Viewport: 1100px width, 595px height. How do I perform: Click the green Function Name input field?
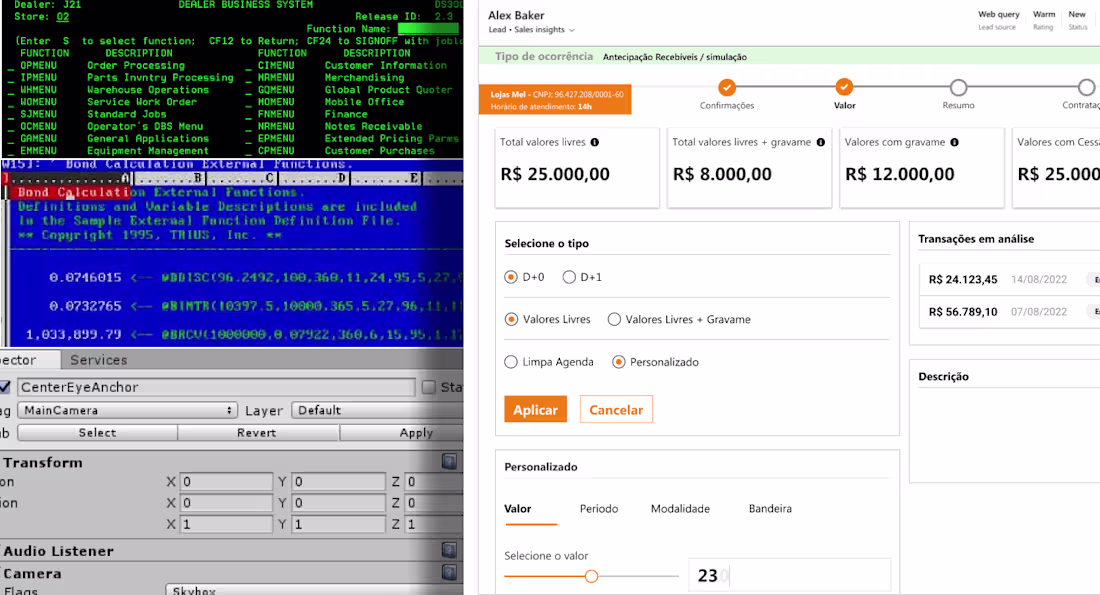[x=428, y=29]
